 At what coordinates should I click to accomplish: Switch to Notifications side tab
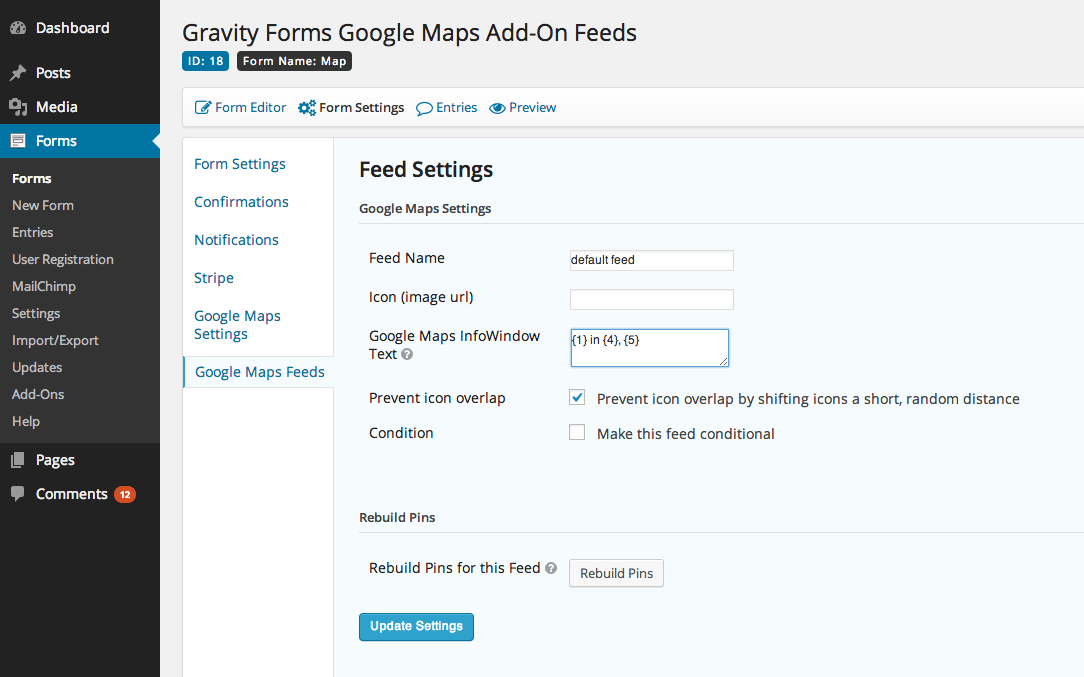(x=236, y=240)
